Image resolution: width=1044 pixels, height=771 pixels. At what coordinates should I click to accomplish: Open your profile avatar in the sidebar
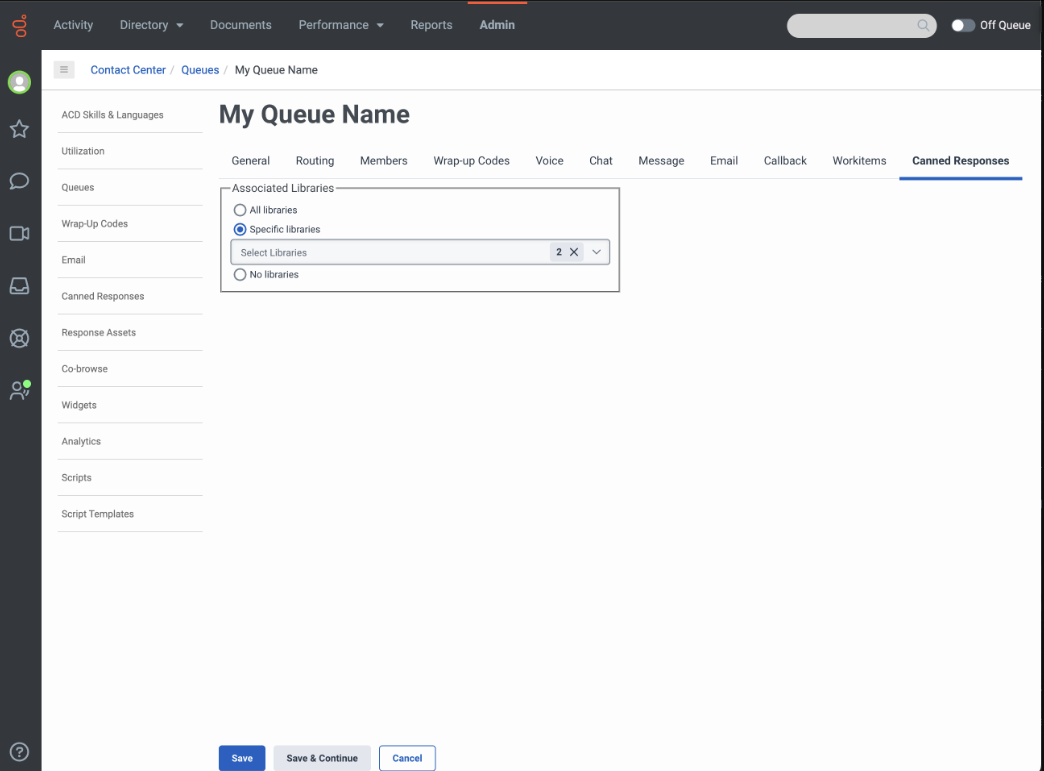pyautogui.click(x=19, y=82)
